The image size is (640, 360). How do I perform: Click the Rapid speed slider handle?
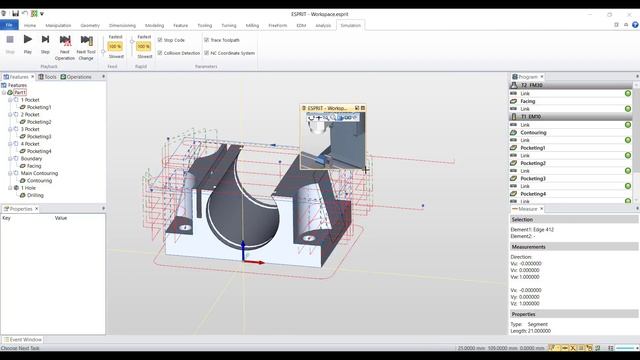(132, 42)
